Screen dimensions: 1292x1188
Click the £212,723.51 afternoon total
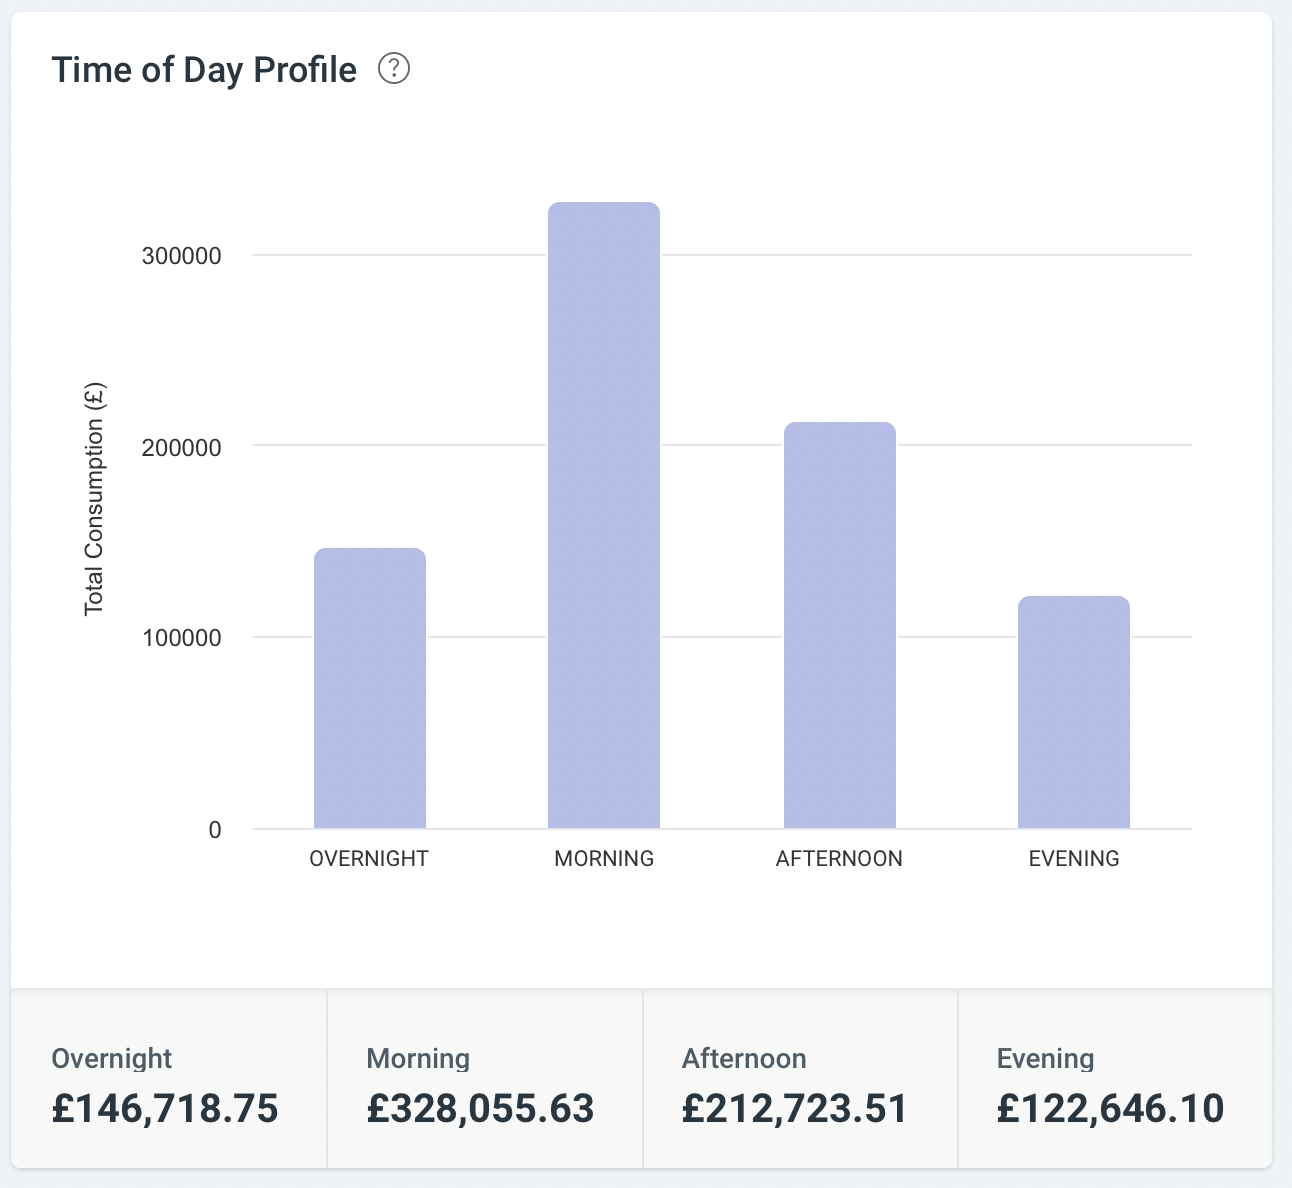point(795,1109)
